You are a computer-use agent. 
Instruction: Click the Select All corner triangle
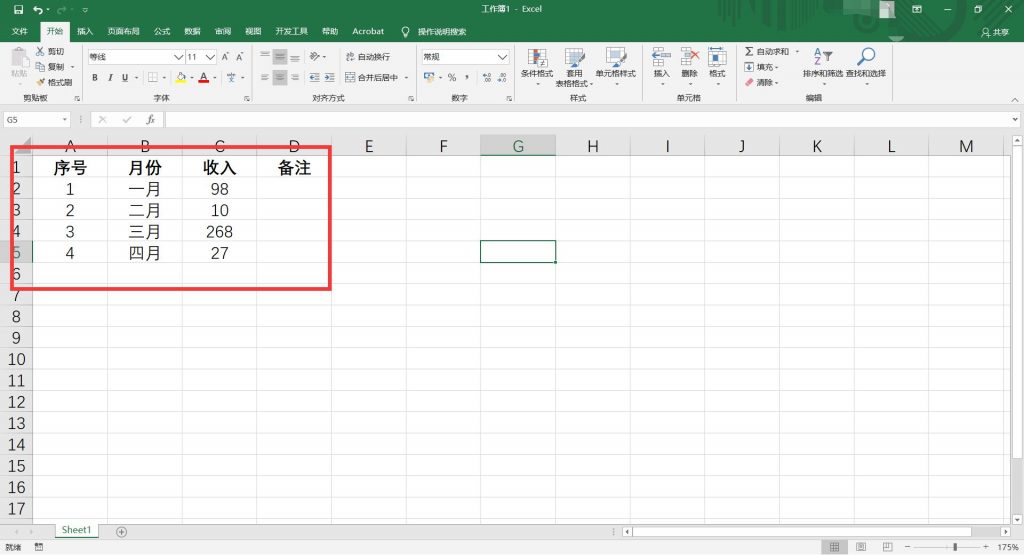coord(22,145)
